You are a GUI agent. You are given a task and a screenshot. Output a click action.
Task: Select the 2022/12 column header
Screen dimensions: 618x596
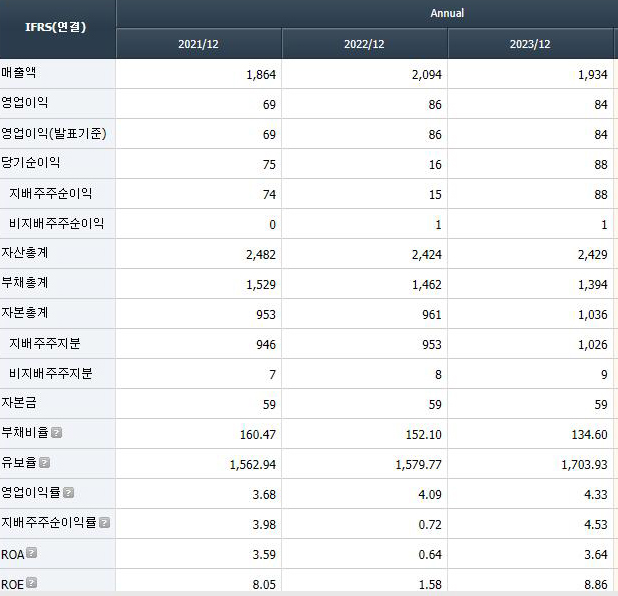[x=365, y=44]
